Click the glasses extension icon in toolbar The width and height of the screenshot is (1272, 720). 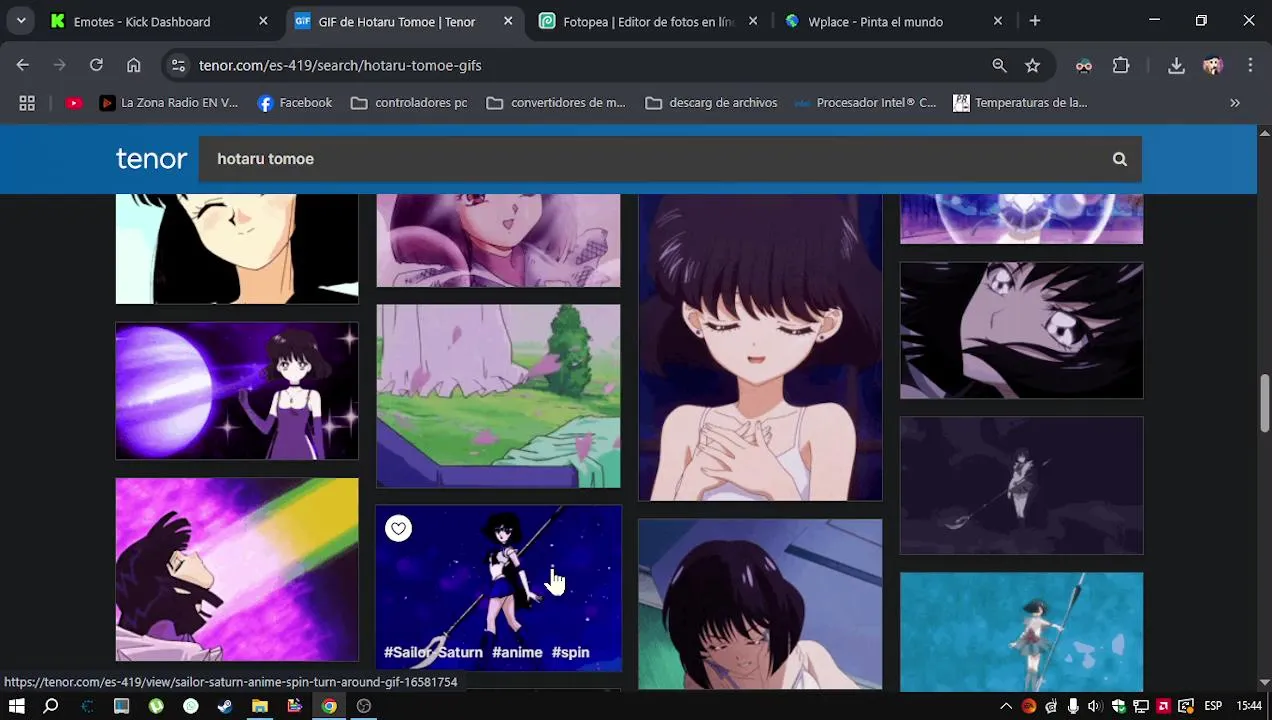coord(1084,65)
